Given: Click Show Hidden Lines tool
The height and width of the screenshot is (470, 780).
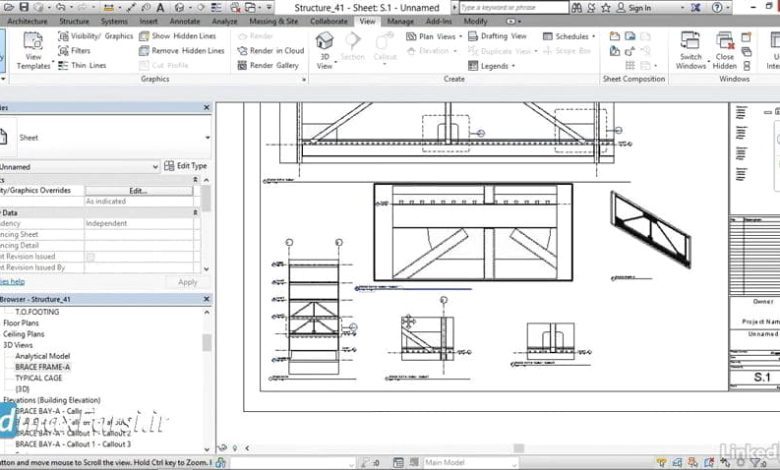Looking at the screenshot, I should tap(178, 36).
